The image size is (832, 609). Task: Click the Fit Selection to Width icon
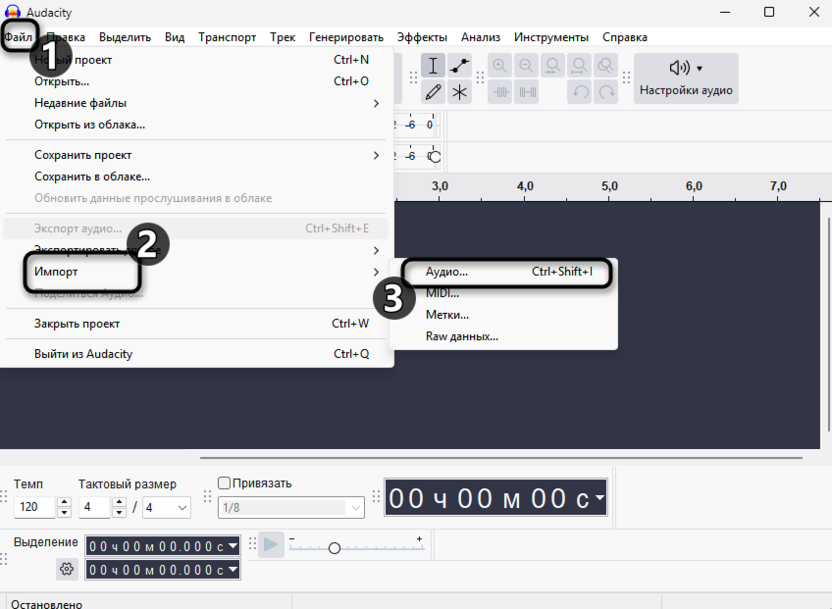click(x=553, y=66)
